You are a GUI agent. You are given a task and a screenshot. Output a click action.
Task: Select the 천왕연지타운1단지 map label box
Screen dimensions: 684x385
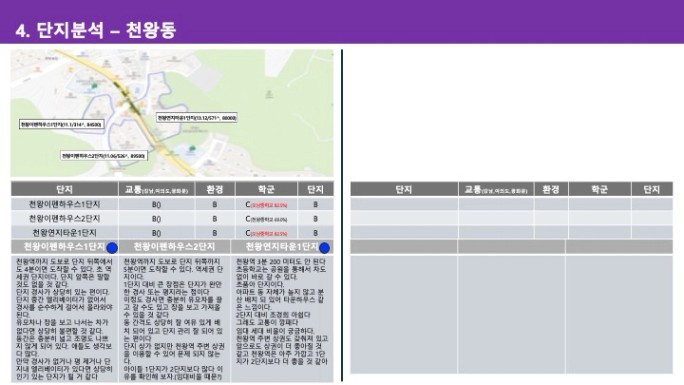point(197,118)
